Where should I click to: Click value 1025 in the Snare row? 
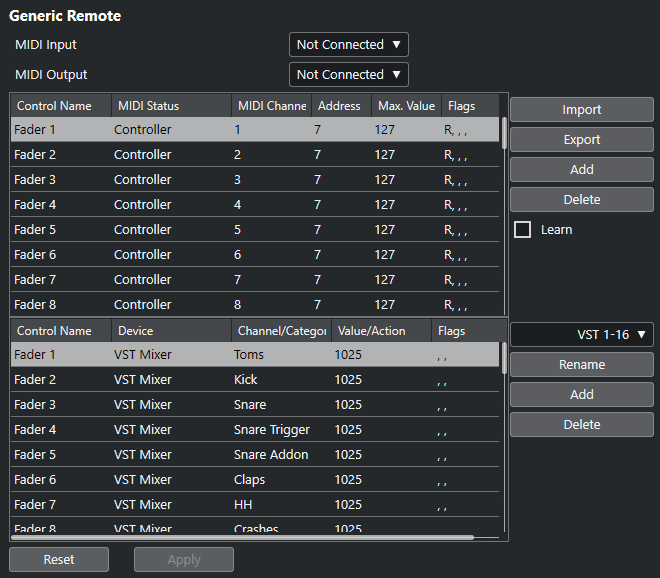pyautogui.click(x=348, y=405)
